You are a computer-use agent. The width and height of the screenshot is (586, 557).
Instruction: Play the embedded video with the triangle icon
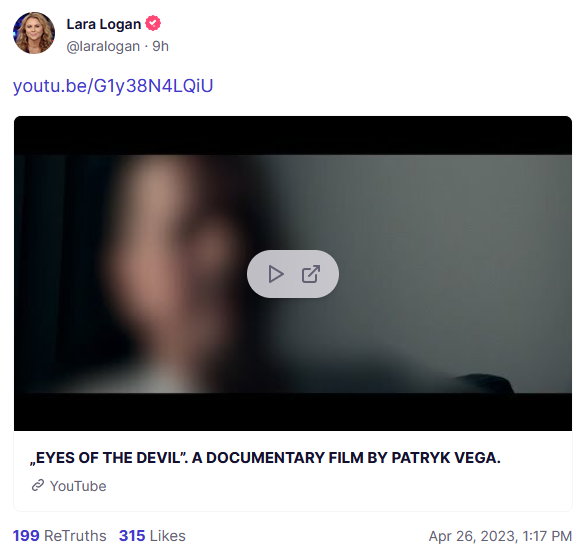(x=276, y=274)
